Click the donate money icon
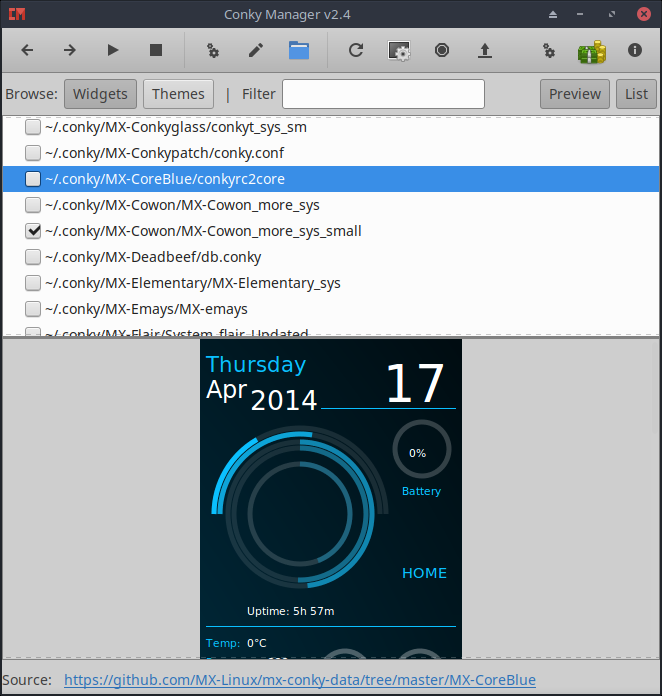The image size is (662, 696). click(592, 51)
